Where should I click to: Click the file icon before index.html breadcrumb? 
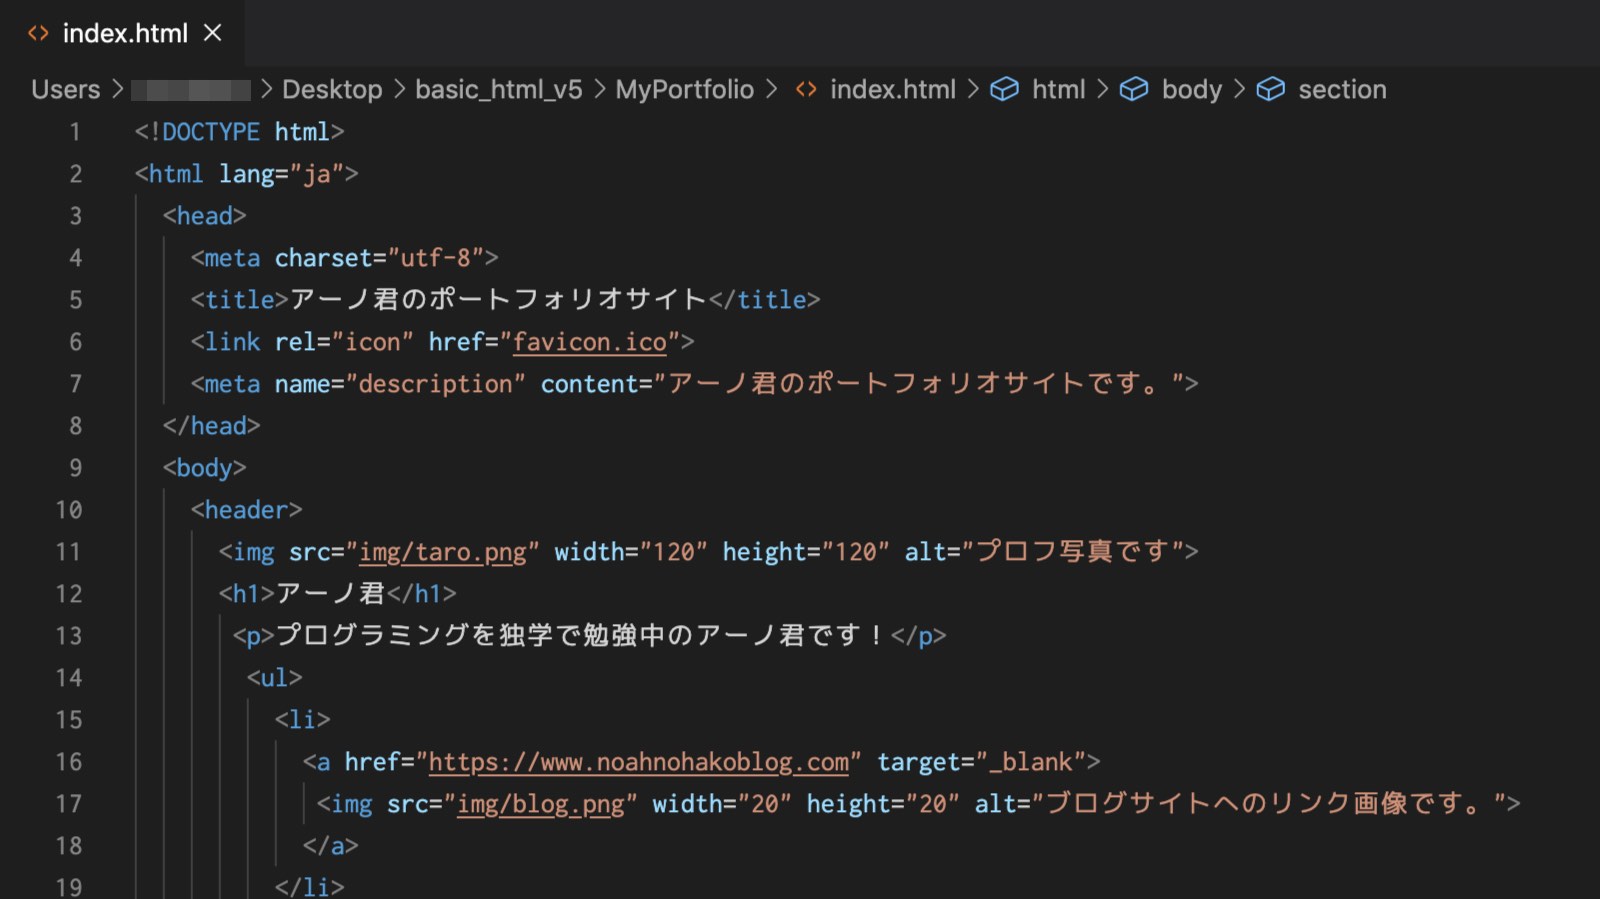click(x=806, y=89)
